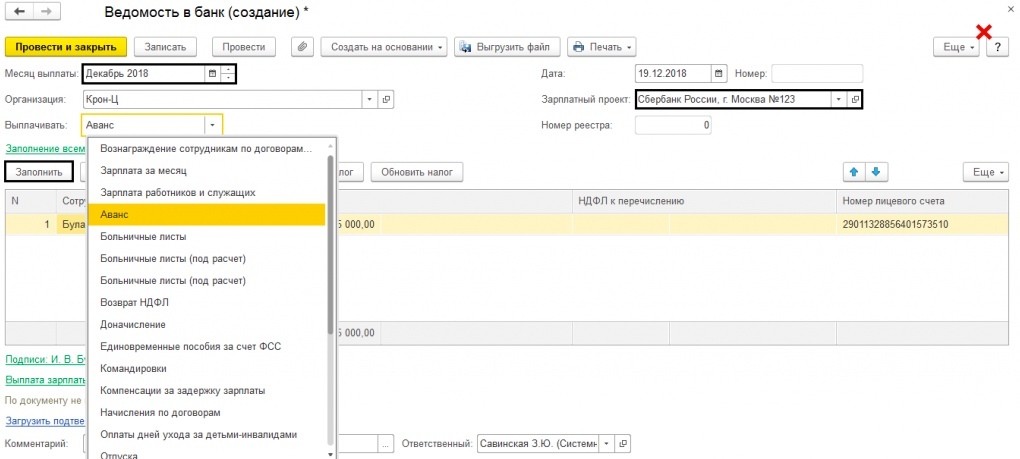Open the Создать на основании dropdown
The width and height of the screenshot is (1020, 459).
pyautogui.click(x=383, y=47)
